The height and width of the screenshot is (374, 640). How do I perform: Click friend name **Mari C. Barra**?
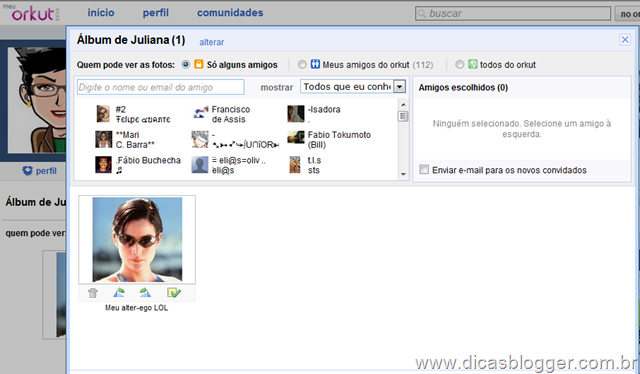[x=135, y=140]
